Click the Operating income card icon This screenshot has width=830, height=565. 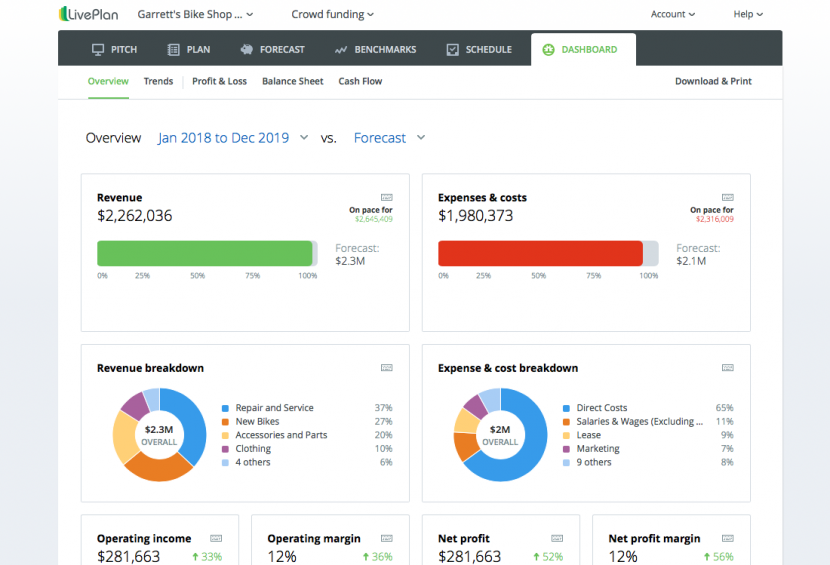coord(216,538)
